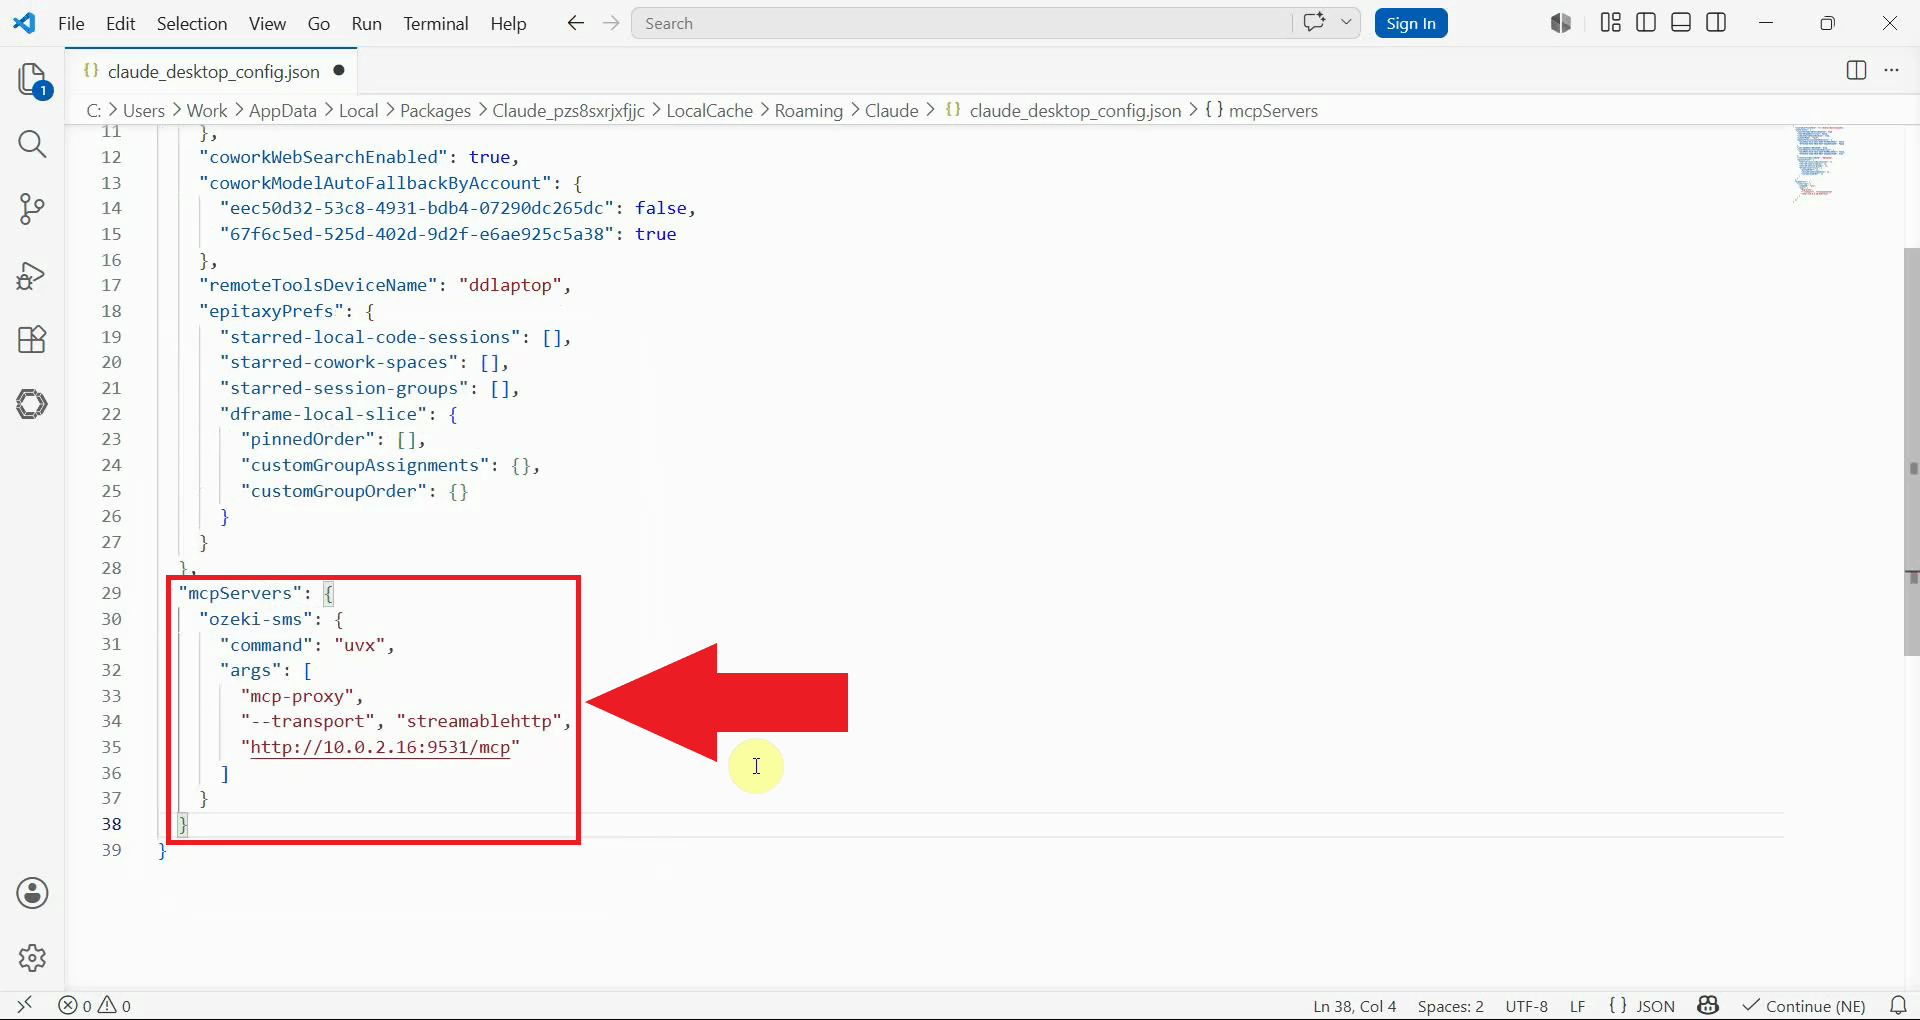Open the Selection menu
Viewport: 1920px width, 1020px height.
192,23
